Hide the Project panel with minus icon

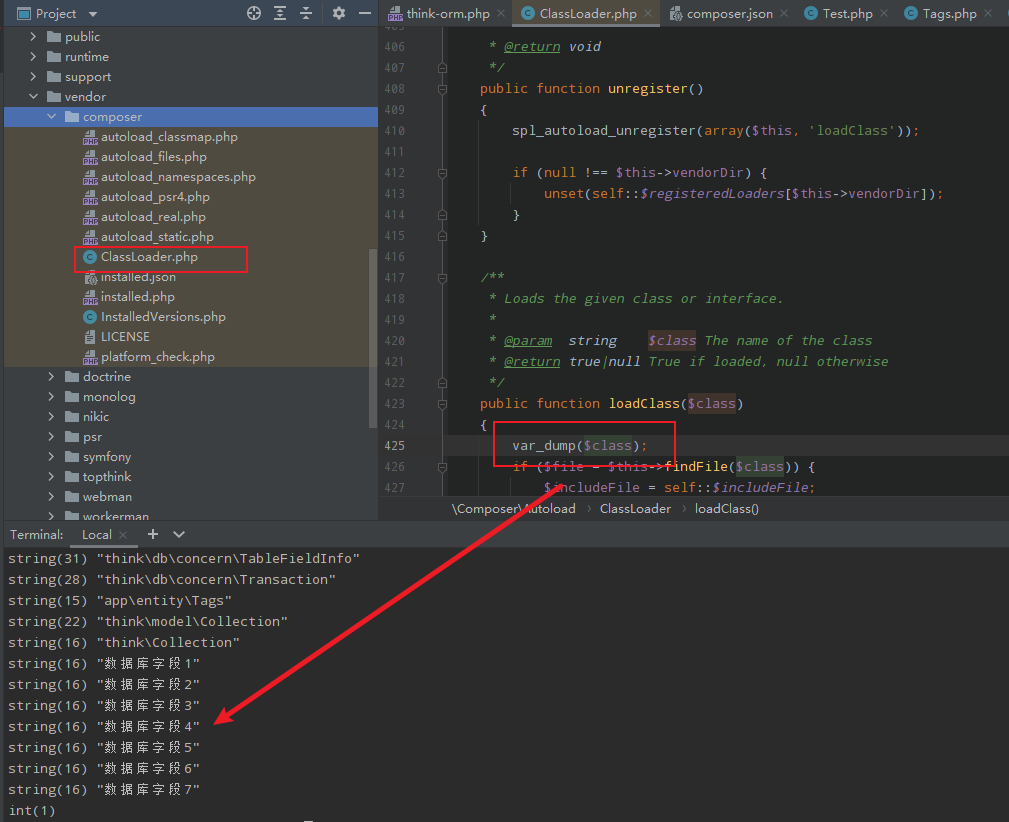click(x=365, y=13)
